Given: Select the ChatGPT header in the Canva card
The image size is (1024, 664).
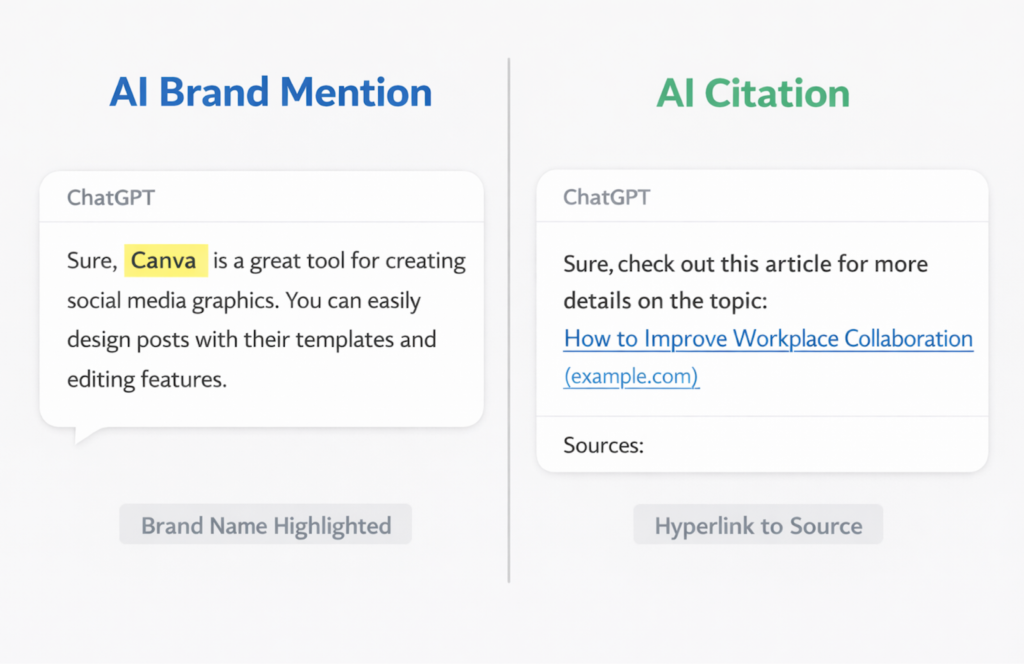Looking at the screenshot, I should tap(111, 197).
